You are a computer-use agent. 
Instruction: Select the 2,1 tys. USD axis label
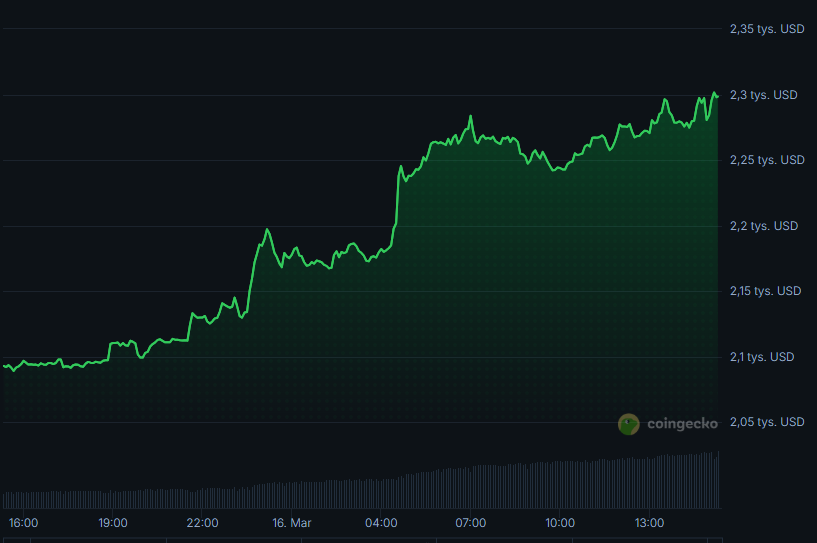coord(764,357)
